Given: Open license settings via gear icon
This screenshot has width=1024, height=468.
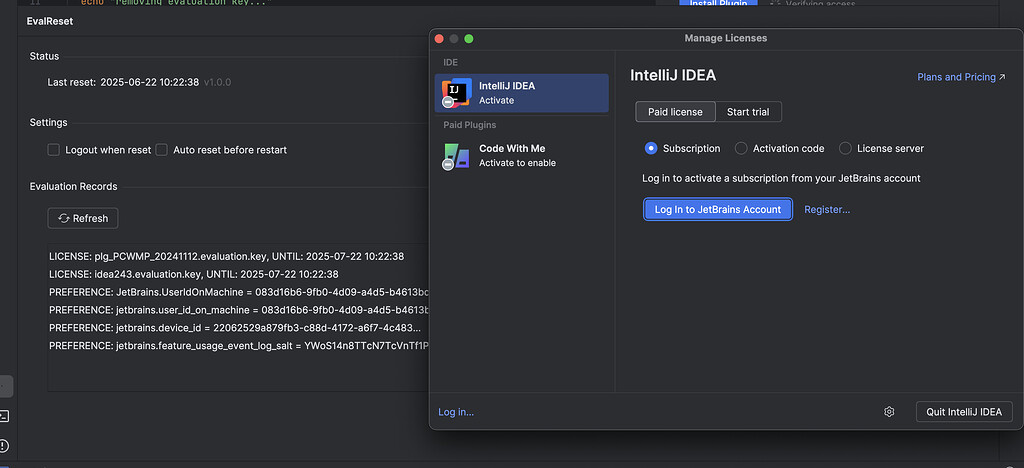Looking at the screenshot, I should point(889,412).
